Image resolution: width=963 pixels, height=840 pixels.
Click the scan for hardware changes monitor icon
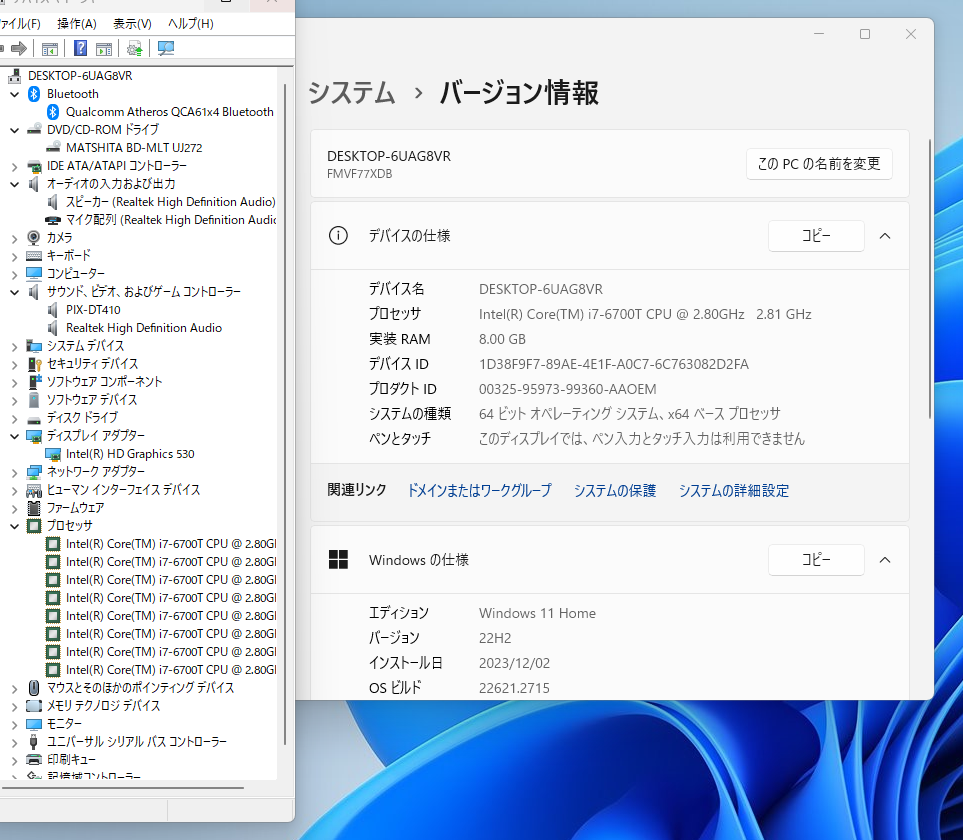pyautogui.click(x=166, y=48)
